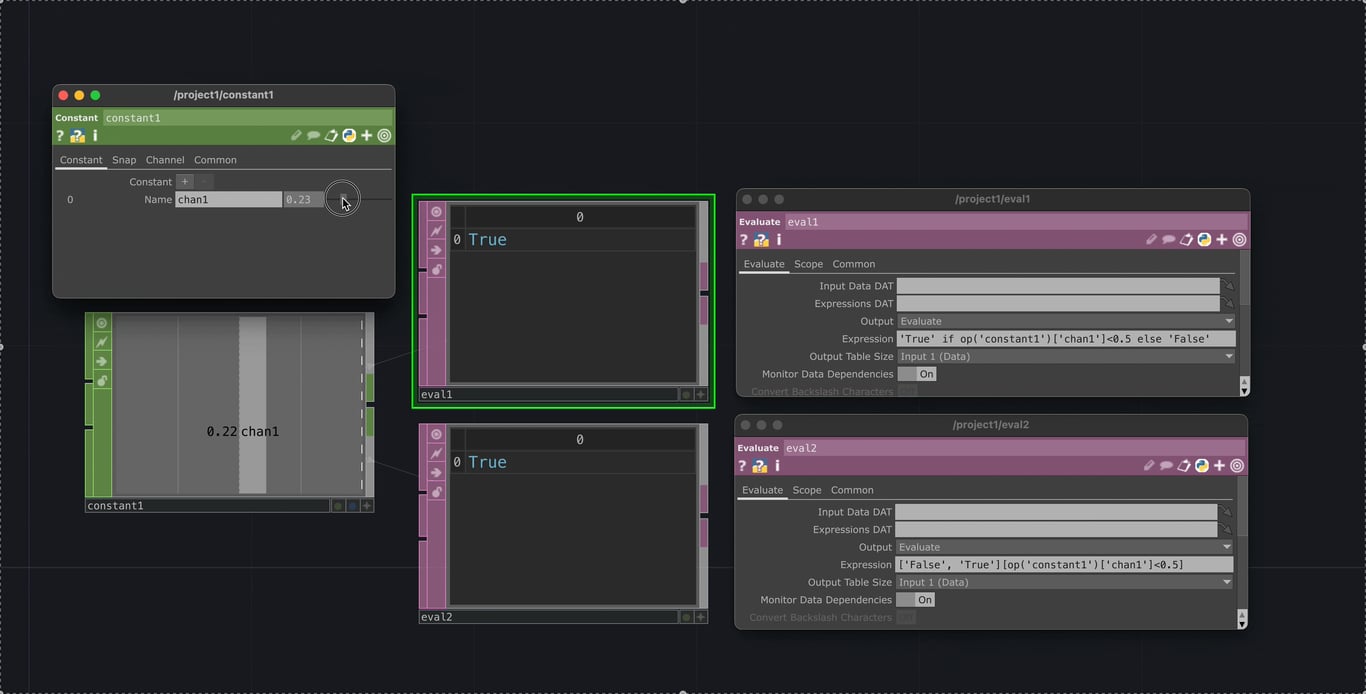Viewport: 1366px width, 694px height.
Task: Click the chan1 value slider knob in constant1
Action: pos(344,199)
